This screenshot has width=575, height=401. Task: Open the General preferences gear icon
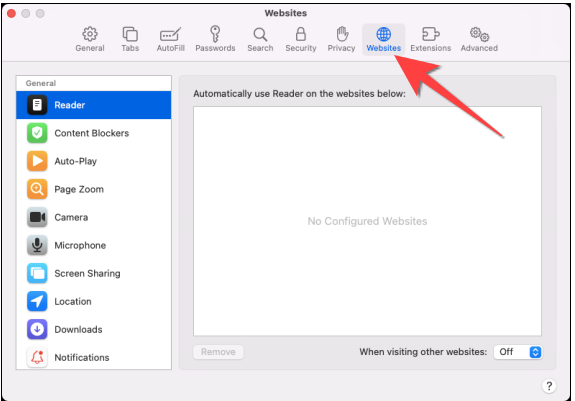pos(90,34)
